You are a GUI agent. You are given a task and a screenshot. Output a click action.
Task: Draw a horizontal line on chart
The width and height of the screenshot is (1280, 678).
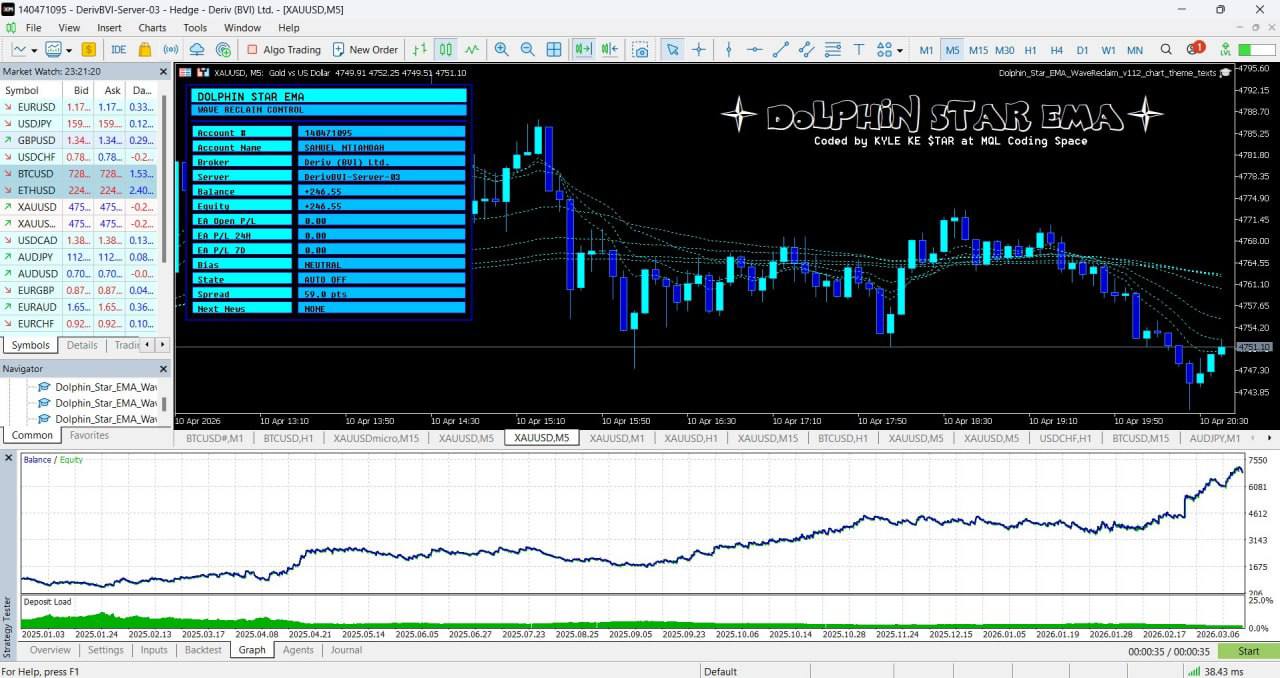[x=755, y=49]
